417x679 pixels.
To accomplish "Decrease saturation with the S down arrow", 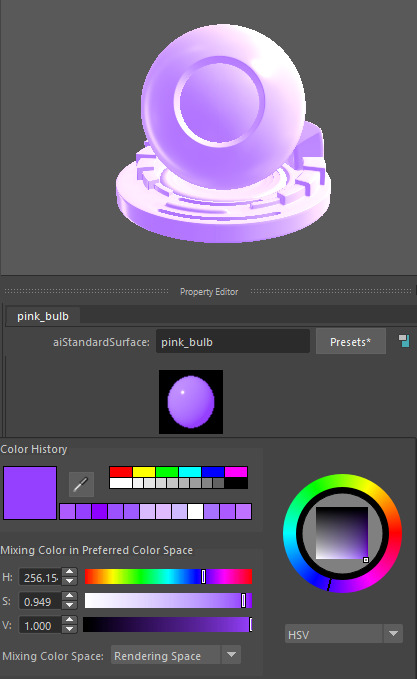I will pos(70,606).
